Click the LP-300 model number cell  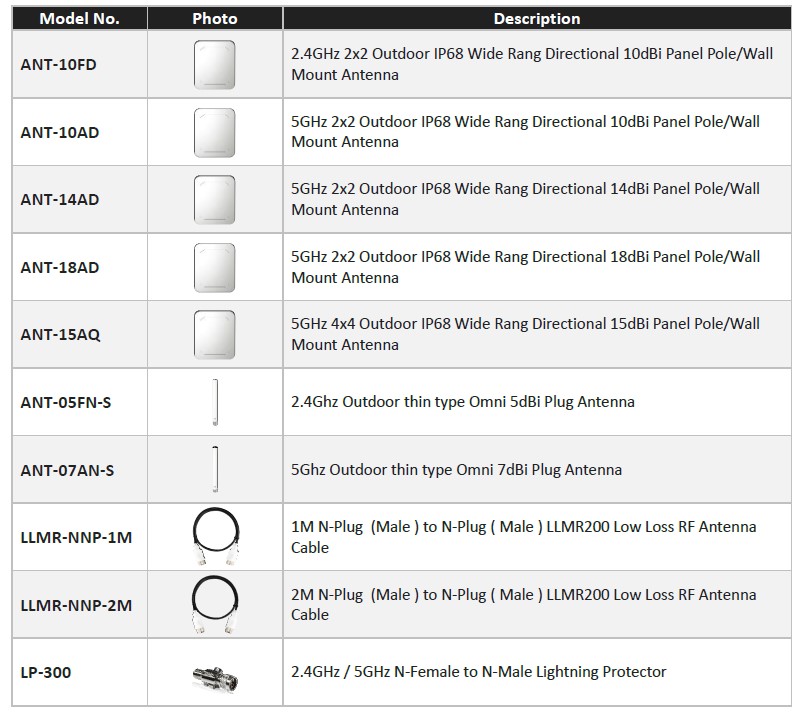click(46, 672)
